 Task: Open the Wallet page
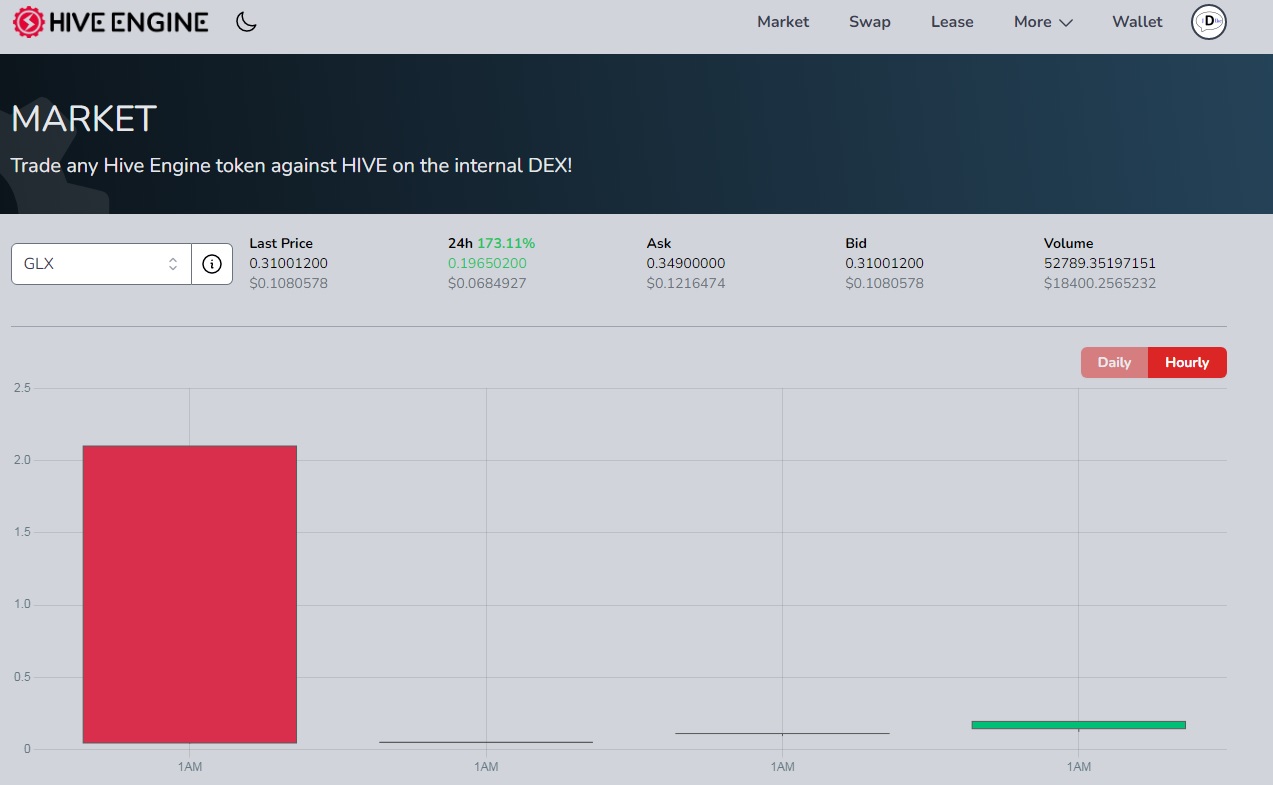1137,22
